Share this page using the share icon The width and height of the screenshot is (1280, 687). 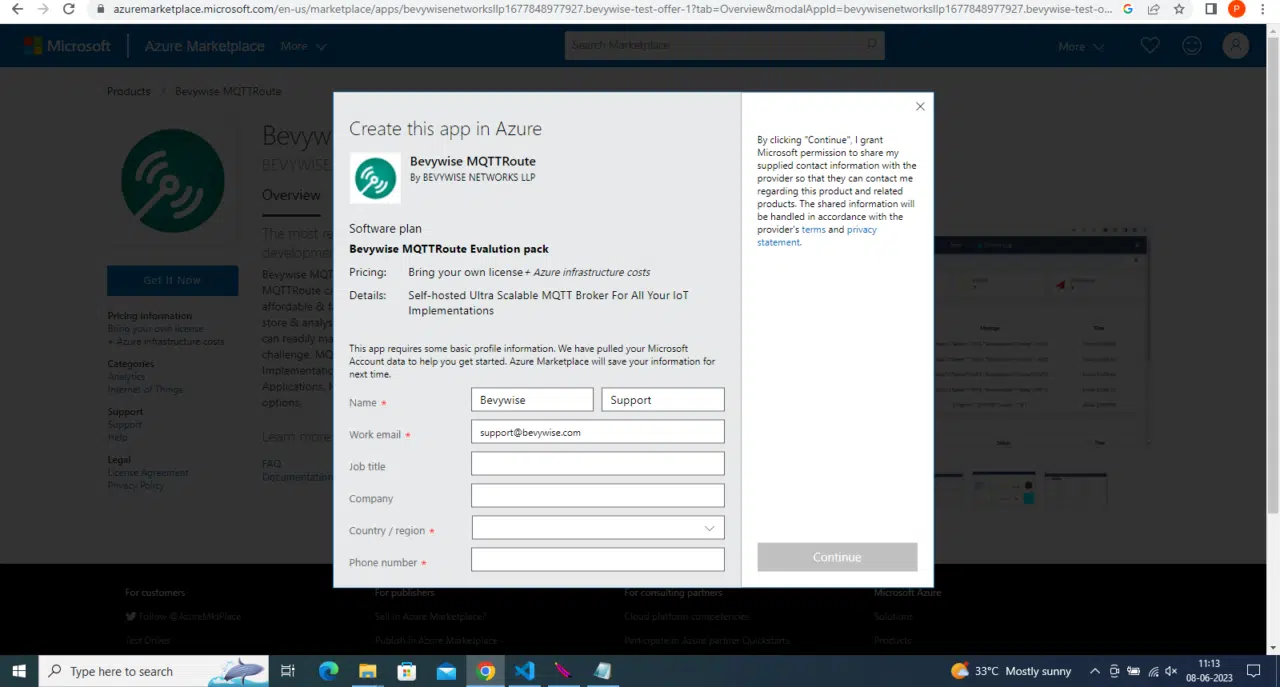(x=1153, y=9)
